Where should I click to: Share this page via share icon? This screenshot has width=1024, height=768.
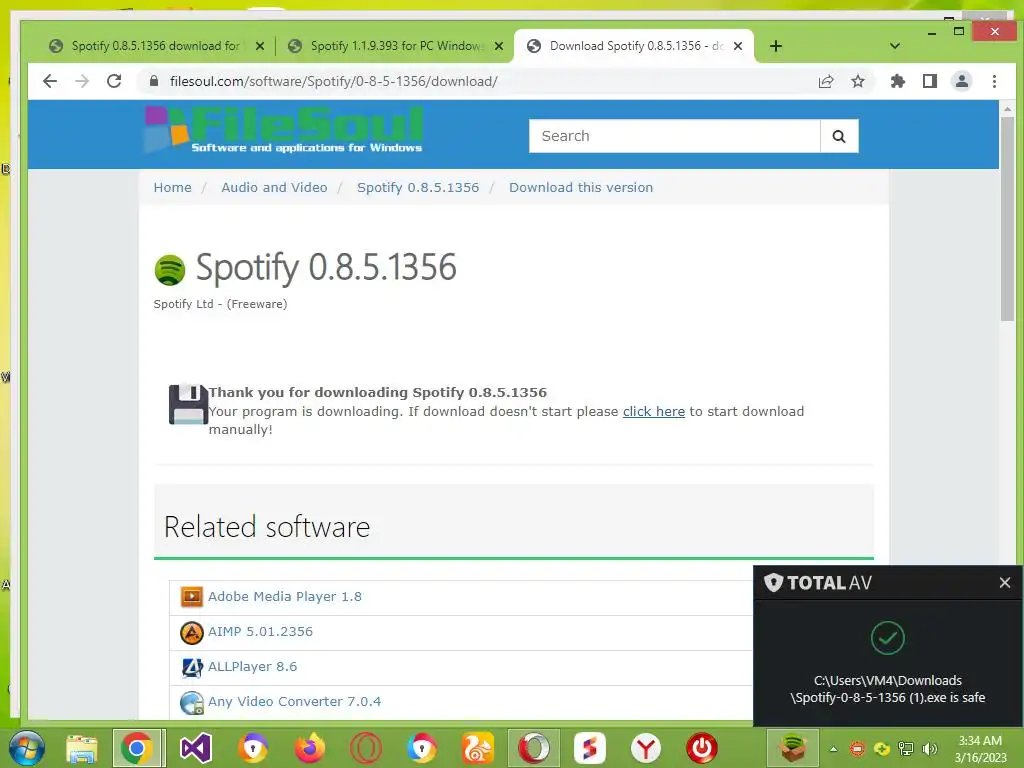click(826, 81)
